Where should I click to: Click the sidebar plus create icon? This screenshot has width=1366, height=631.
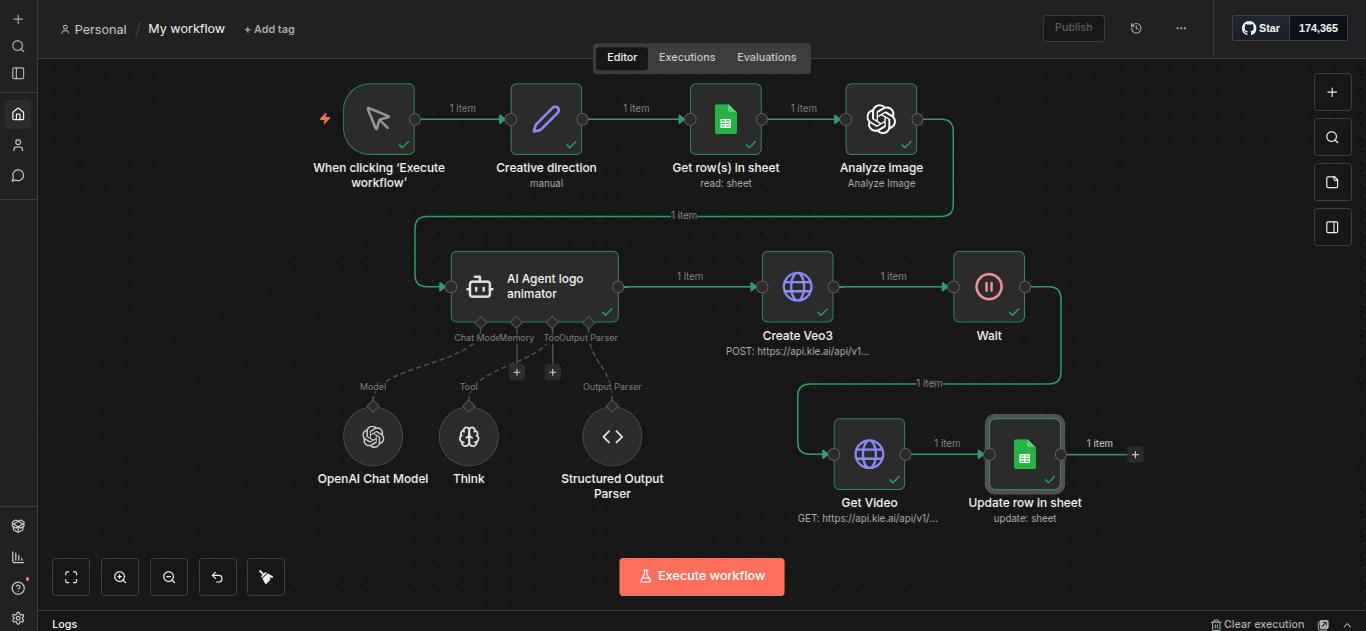pyautogui.click(x=18, y=19)
